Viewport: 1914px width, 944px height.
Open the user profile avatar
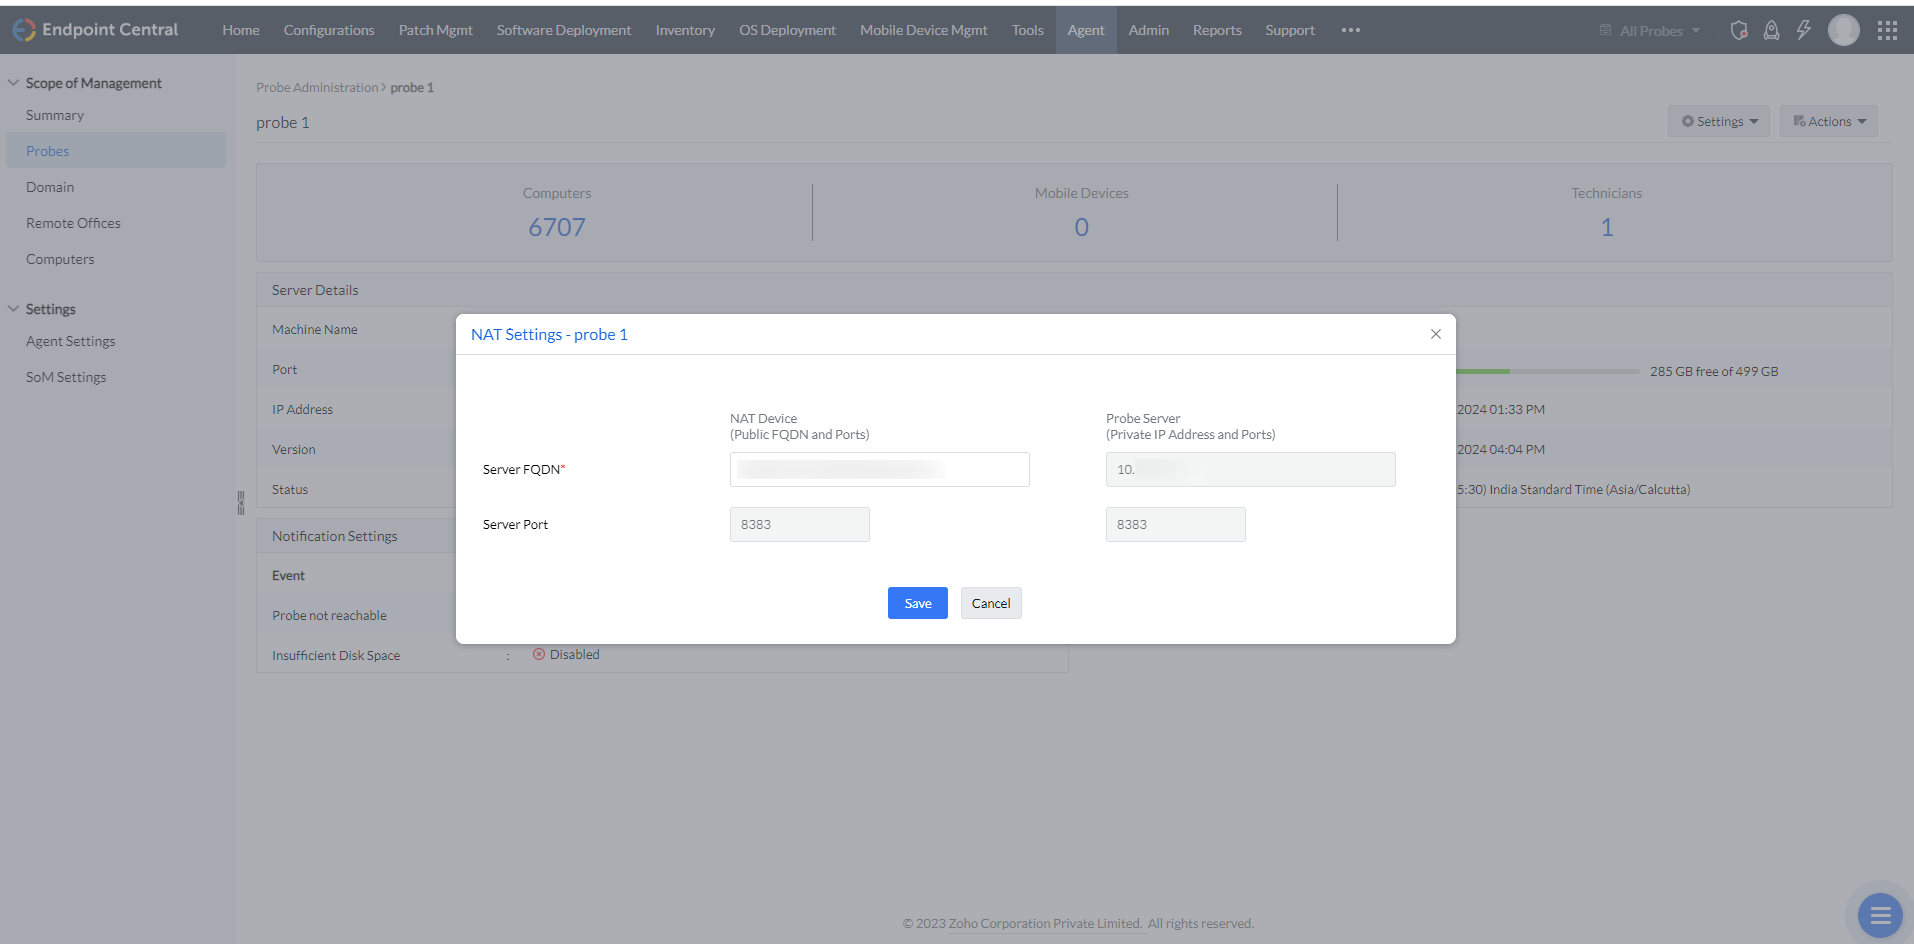(x=1843, y=30)
